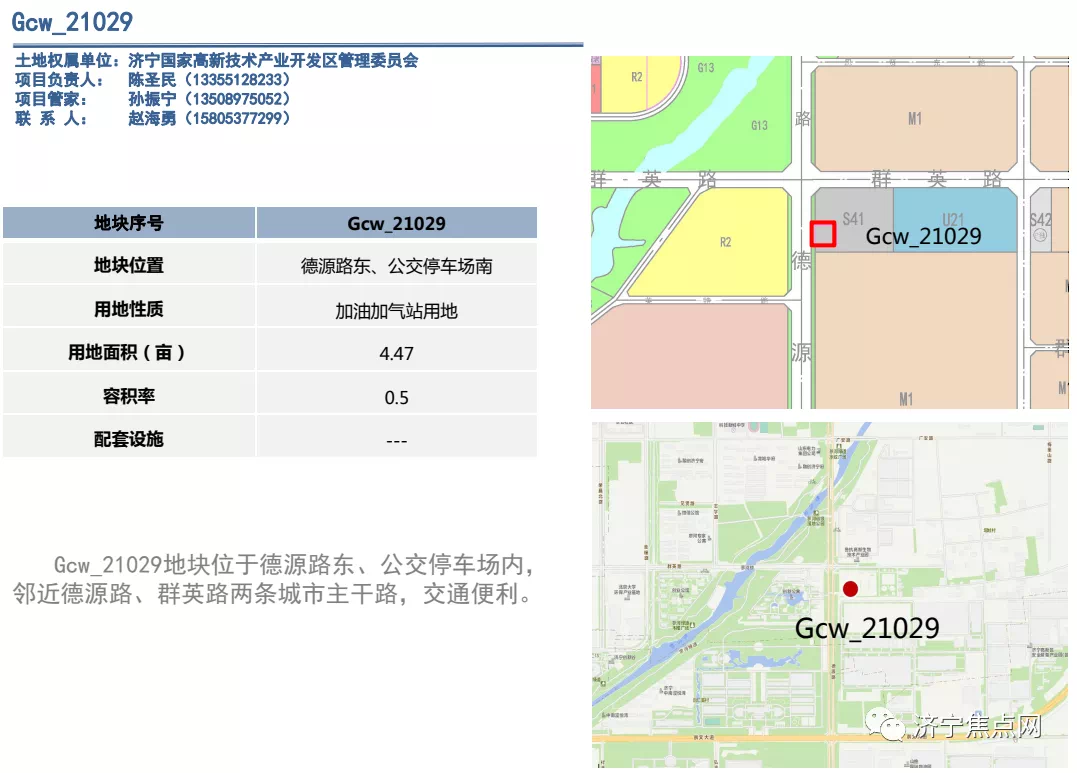Click the table cell "用地性质"

pyautogui.click(x=129, y=309)
